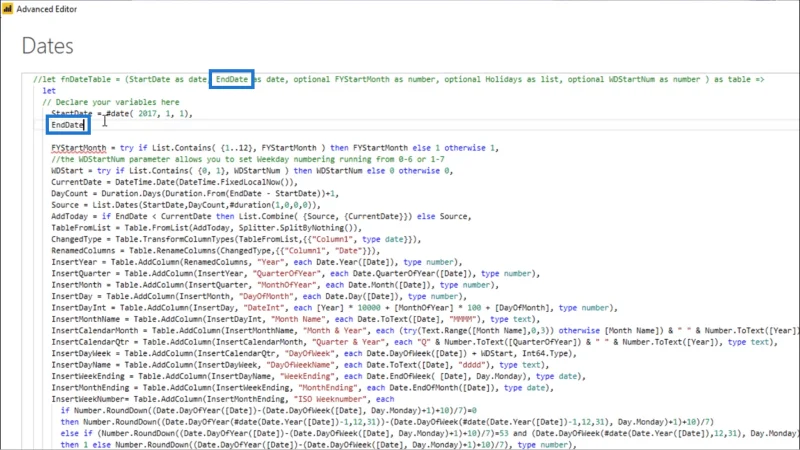Click the 'Dates' query heading

pos(47,46)
